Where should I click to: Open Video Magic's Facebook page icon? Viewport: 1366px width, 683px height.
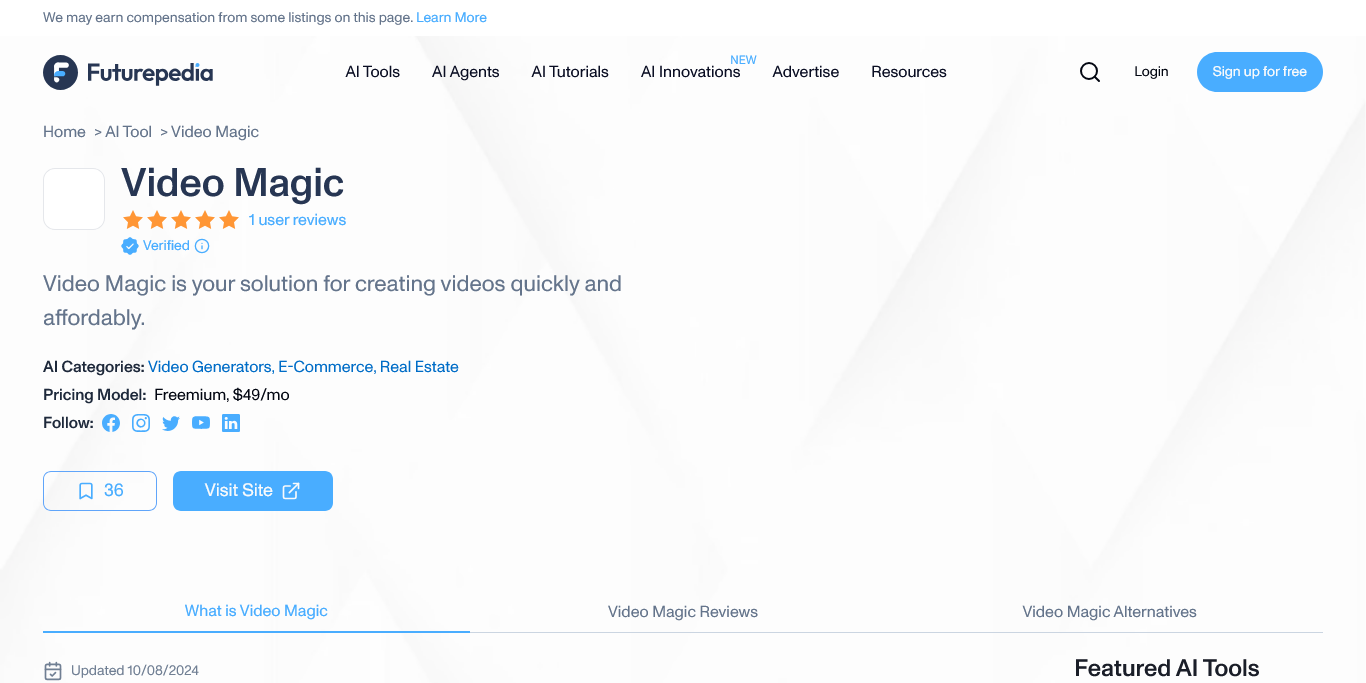(111, 423)
